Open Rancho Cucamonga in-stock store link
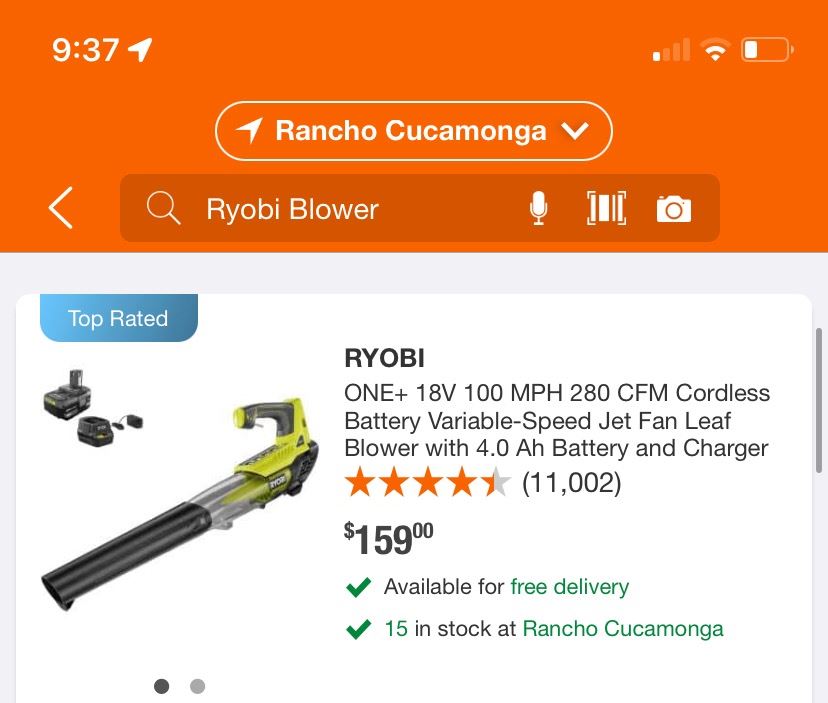 point(623,629)
